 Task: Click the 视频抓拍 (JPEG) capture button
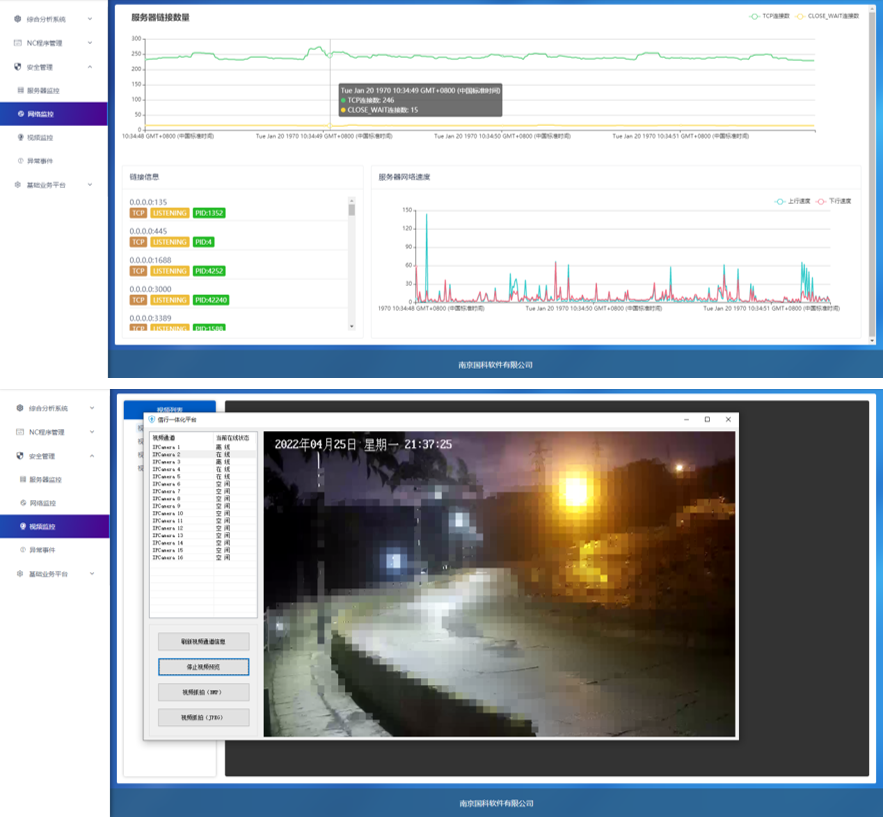[x=203, y=717]
